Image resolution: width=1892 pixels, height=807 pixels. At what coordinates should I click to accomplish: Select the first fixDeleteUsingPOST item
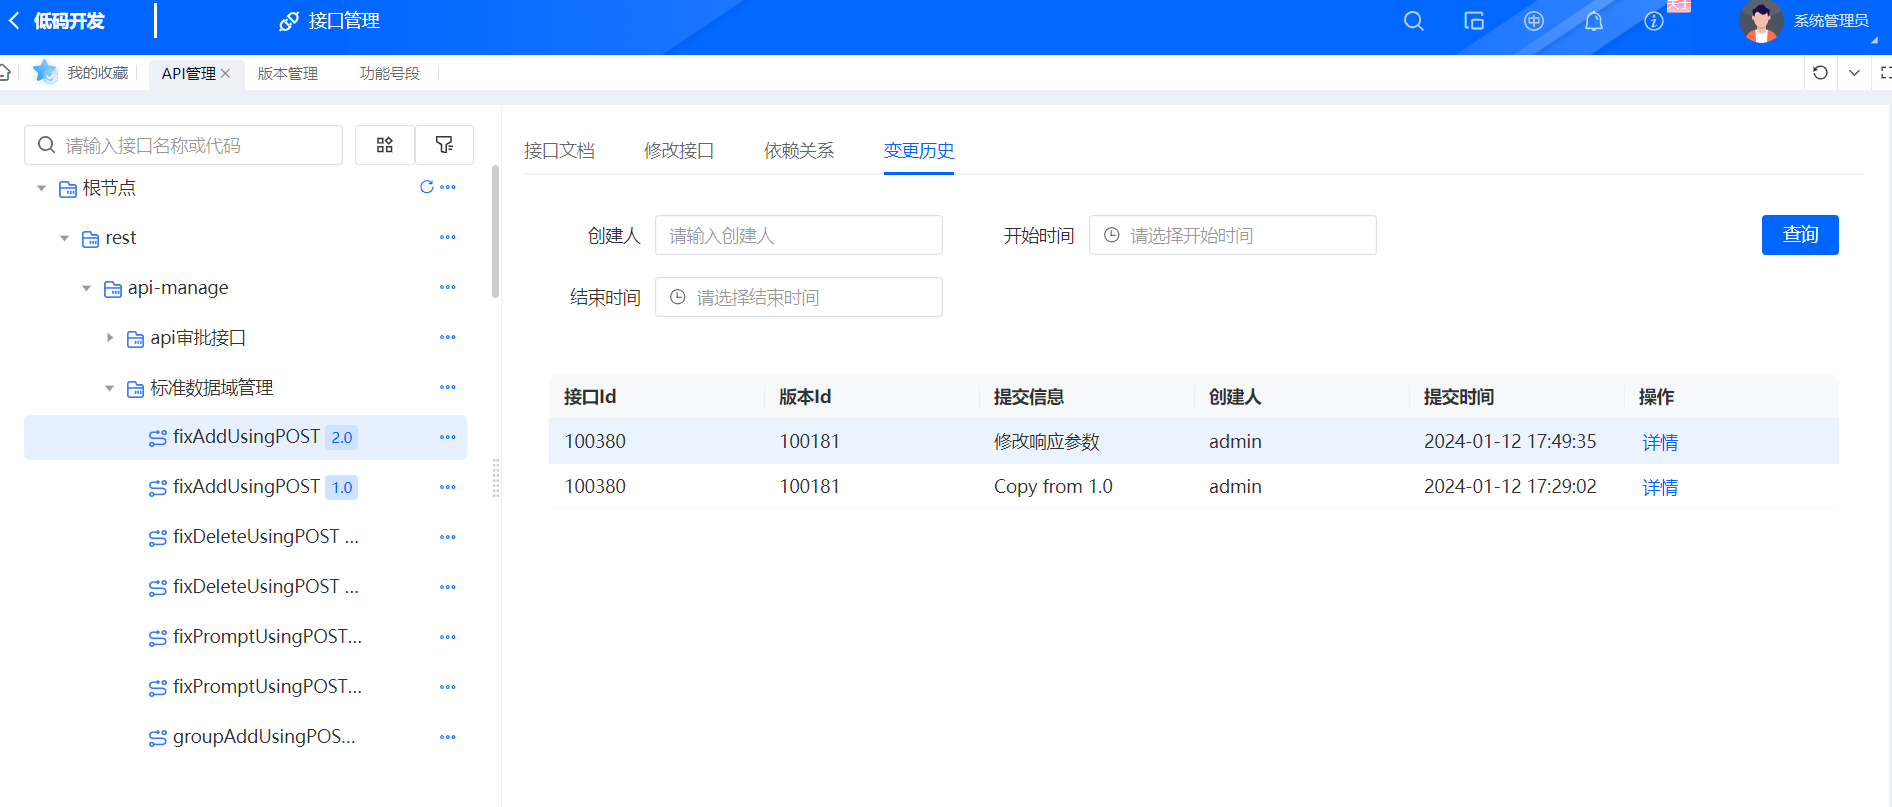[245, 537]
